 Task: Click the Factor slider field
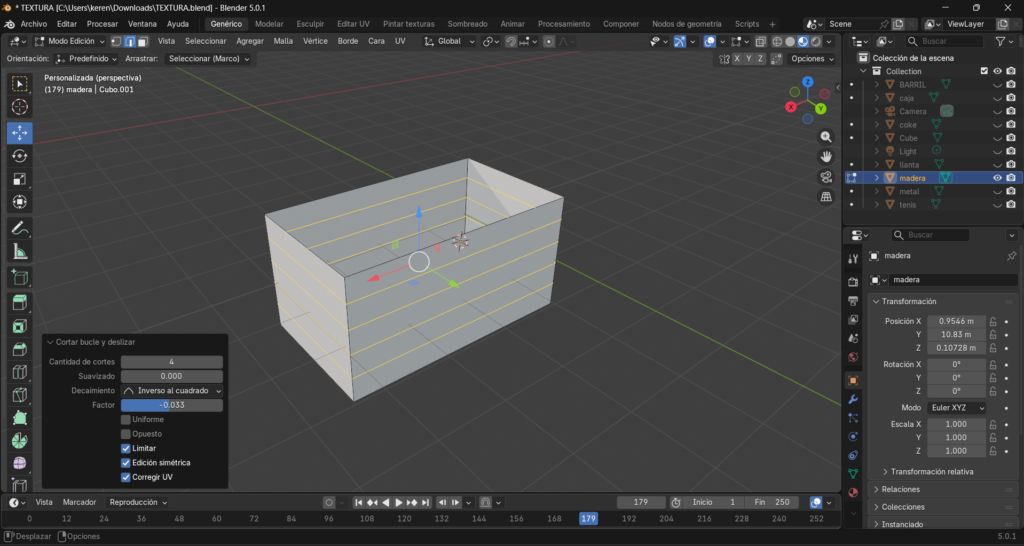pyautogui.click(x=172, y=405)
